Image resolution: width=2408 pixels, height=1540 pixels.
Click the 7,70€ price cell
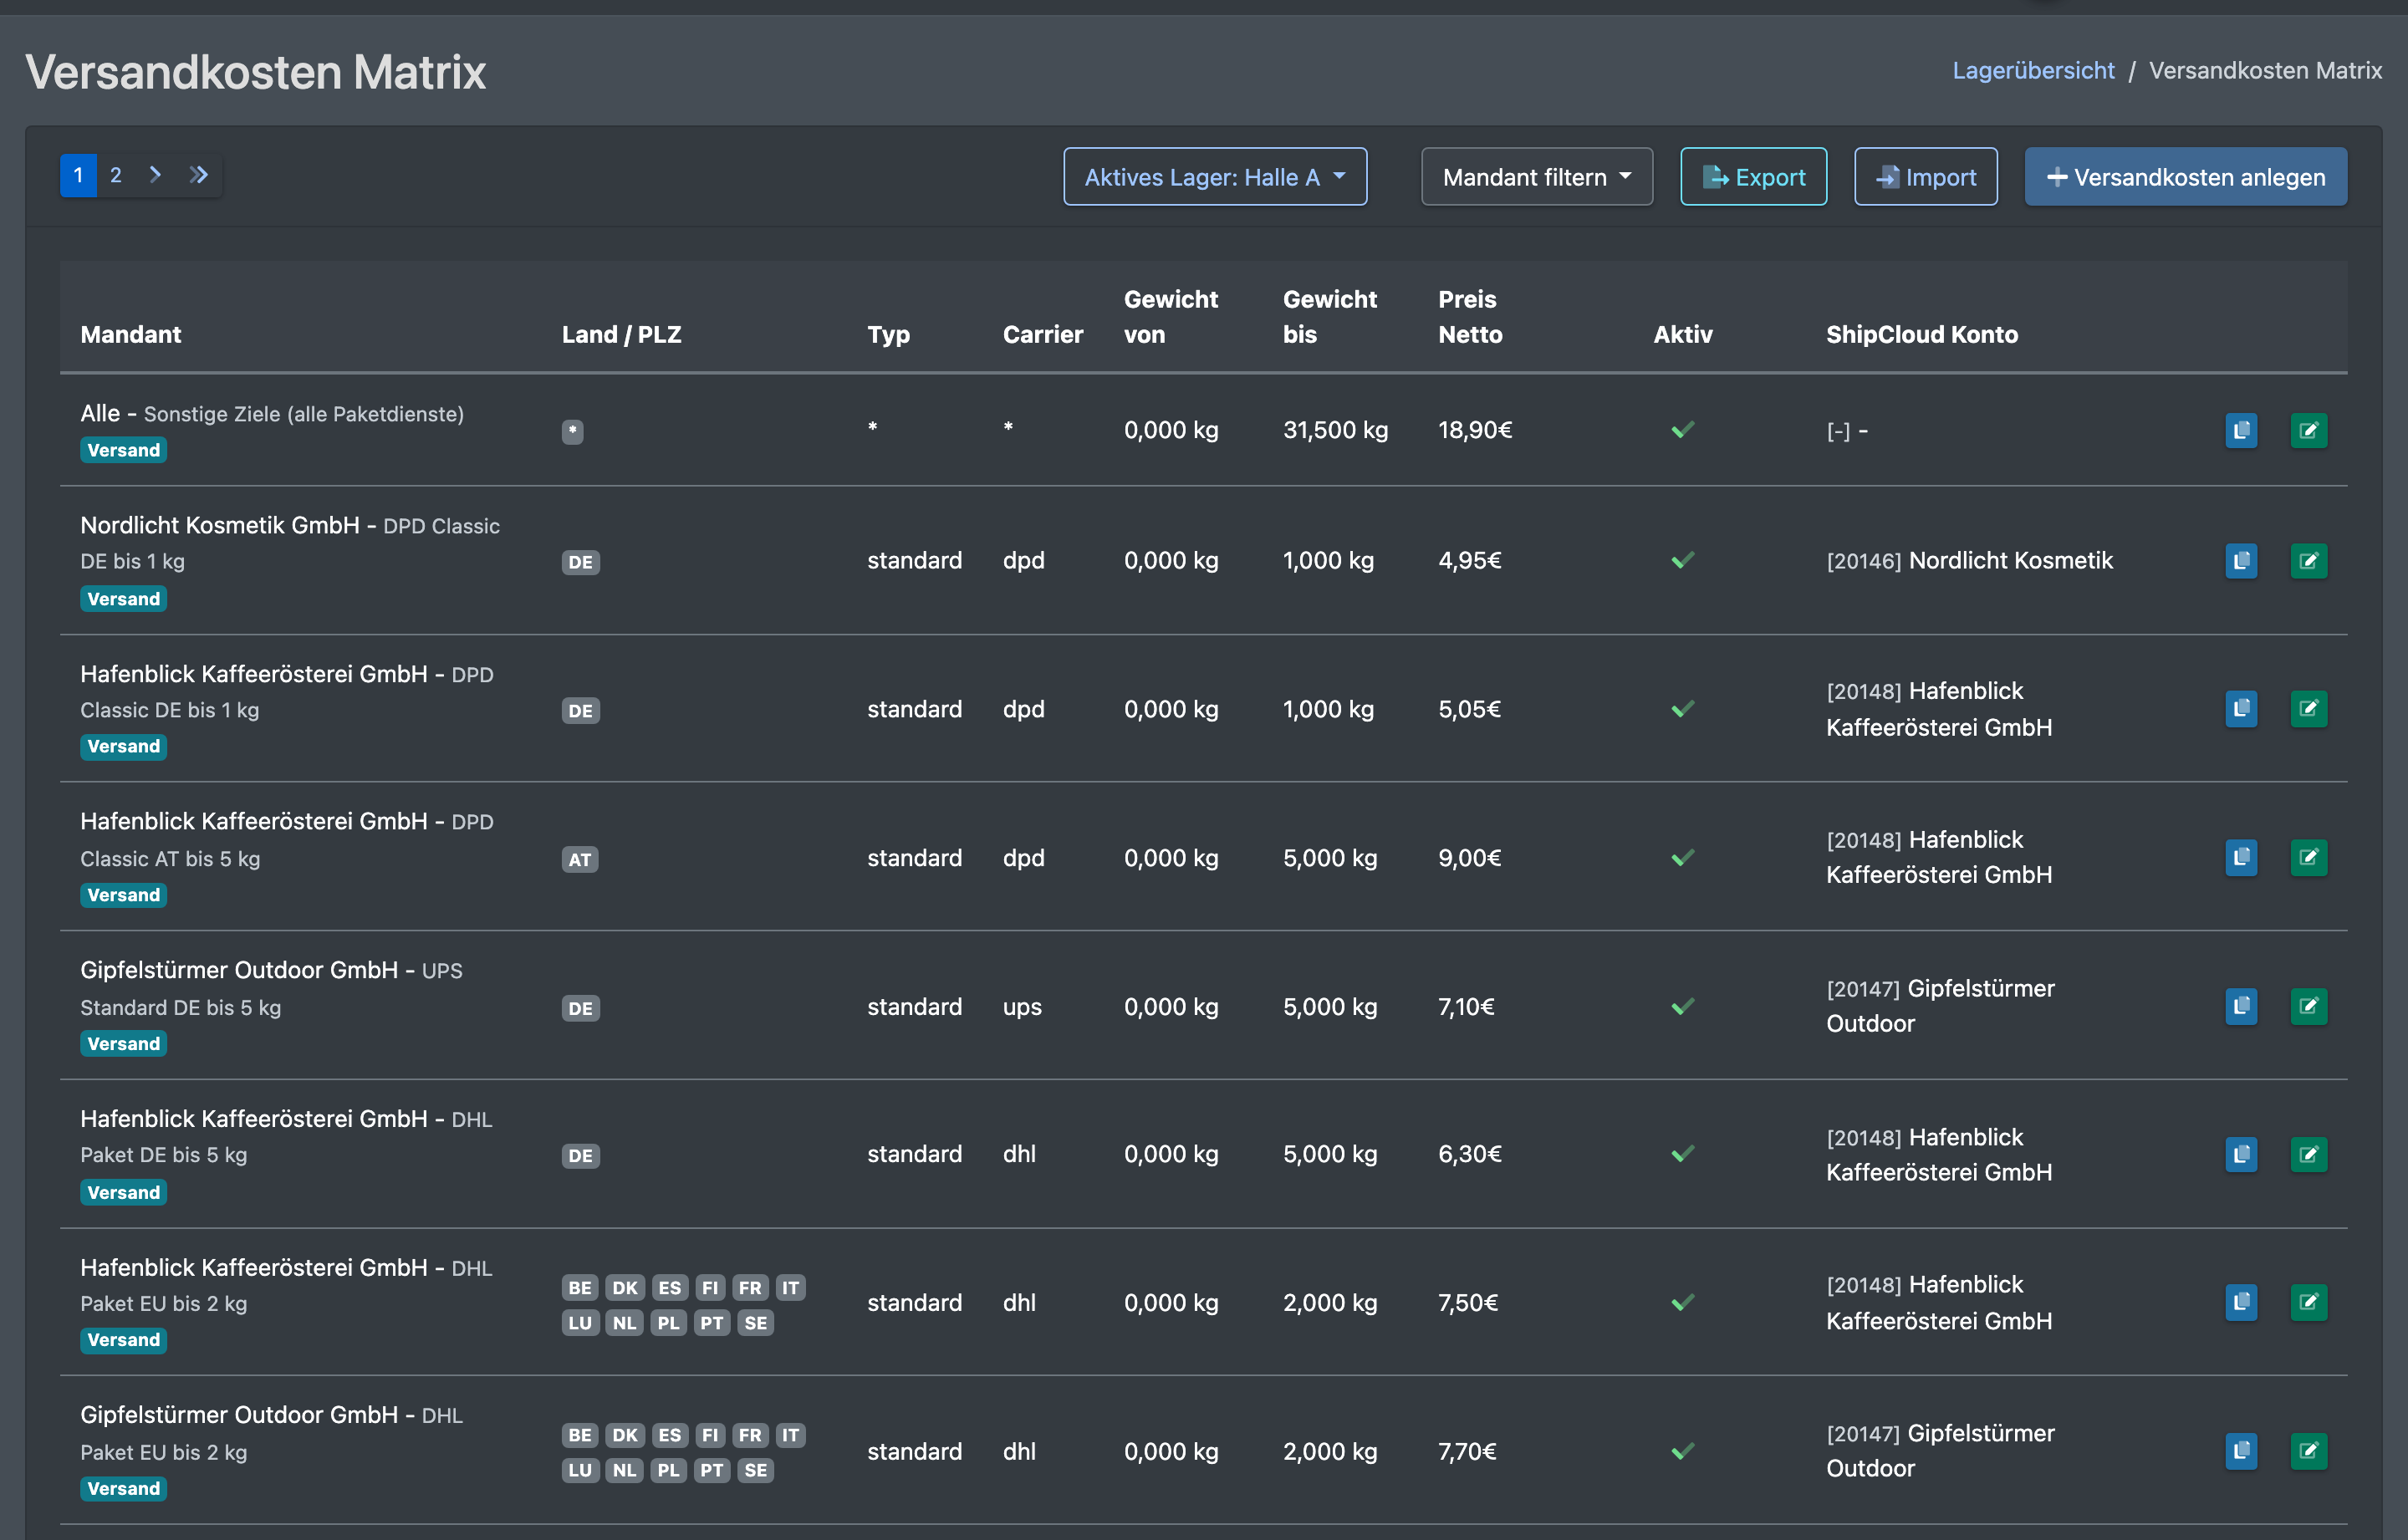(x=1467, y=1451)
